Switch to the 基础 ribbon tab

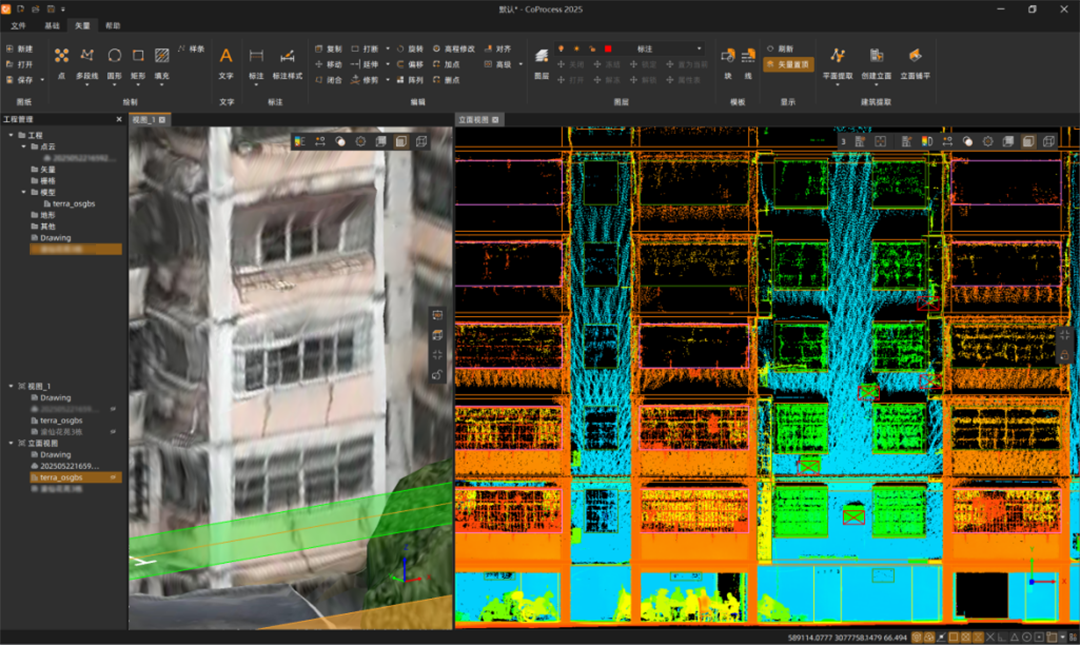pos(52,25)
